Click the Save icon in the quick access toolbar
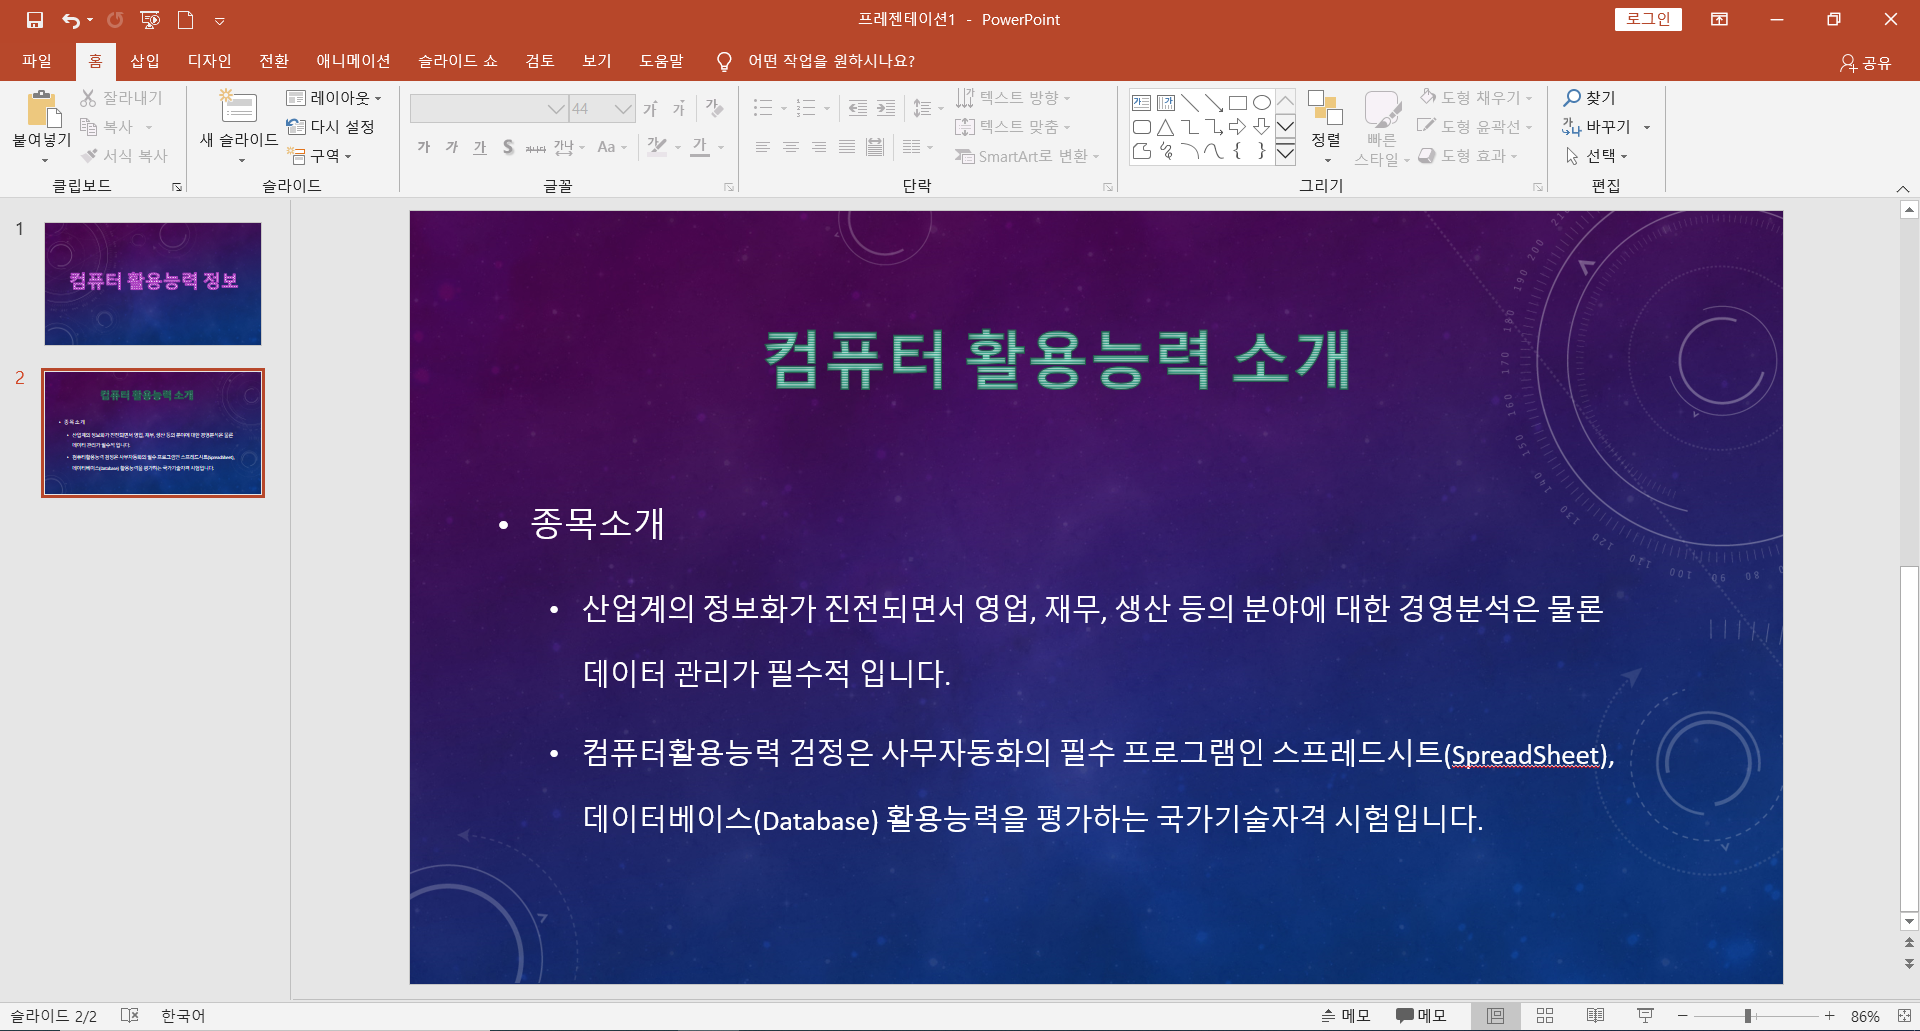 coord(35,20)
